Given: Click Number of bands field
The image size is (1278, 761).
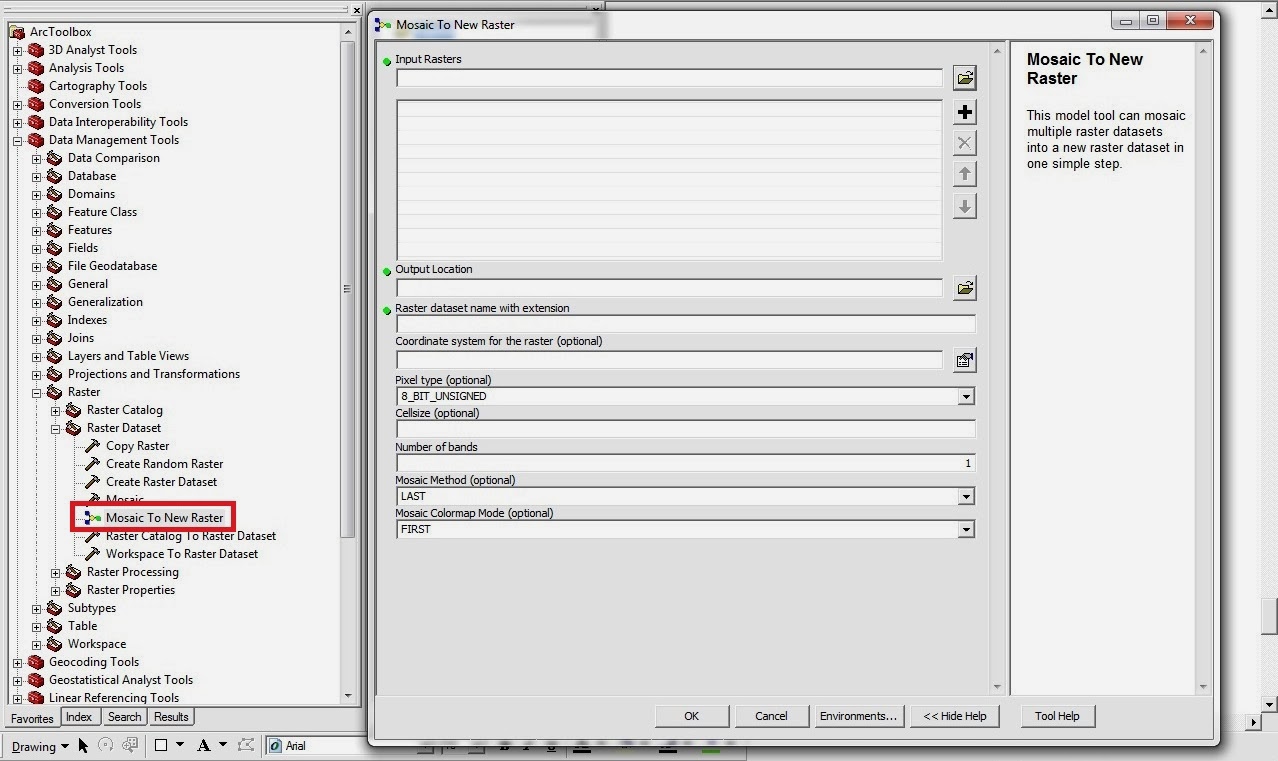Looking at the screenshot, I should click(x=685, y=463).
